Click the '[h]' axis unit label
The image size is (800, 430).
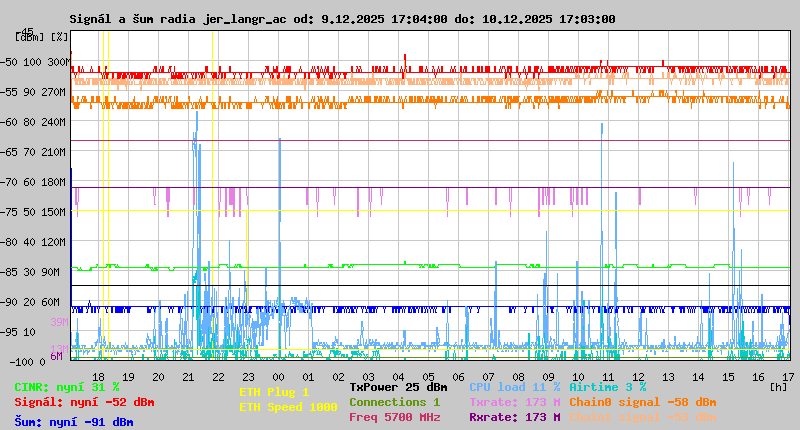coord(778,387)
